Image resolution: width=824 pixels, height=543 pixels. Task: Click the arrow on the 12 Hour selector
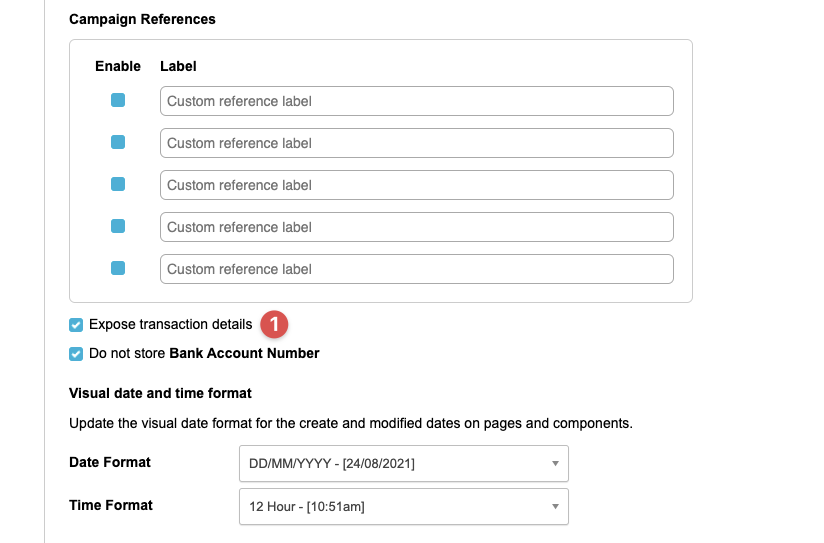tap(554, 507)
